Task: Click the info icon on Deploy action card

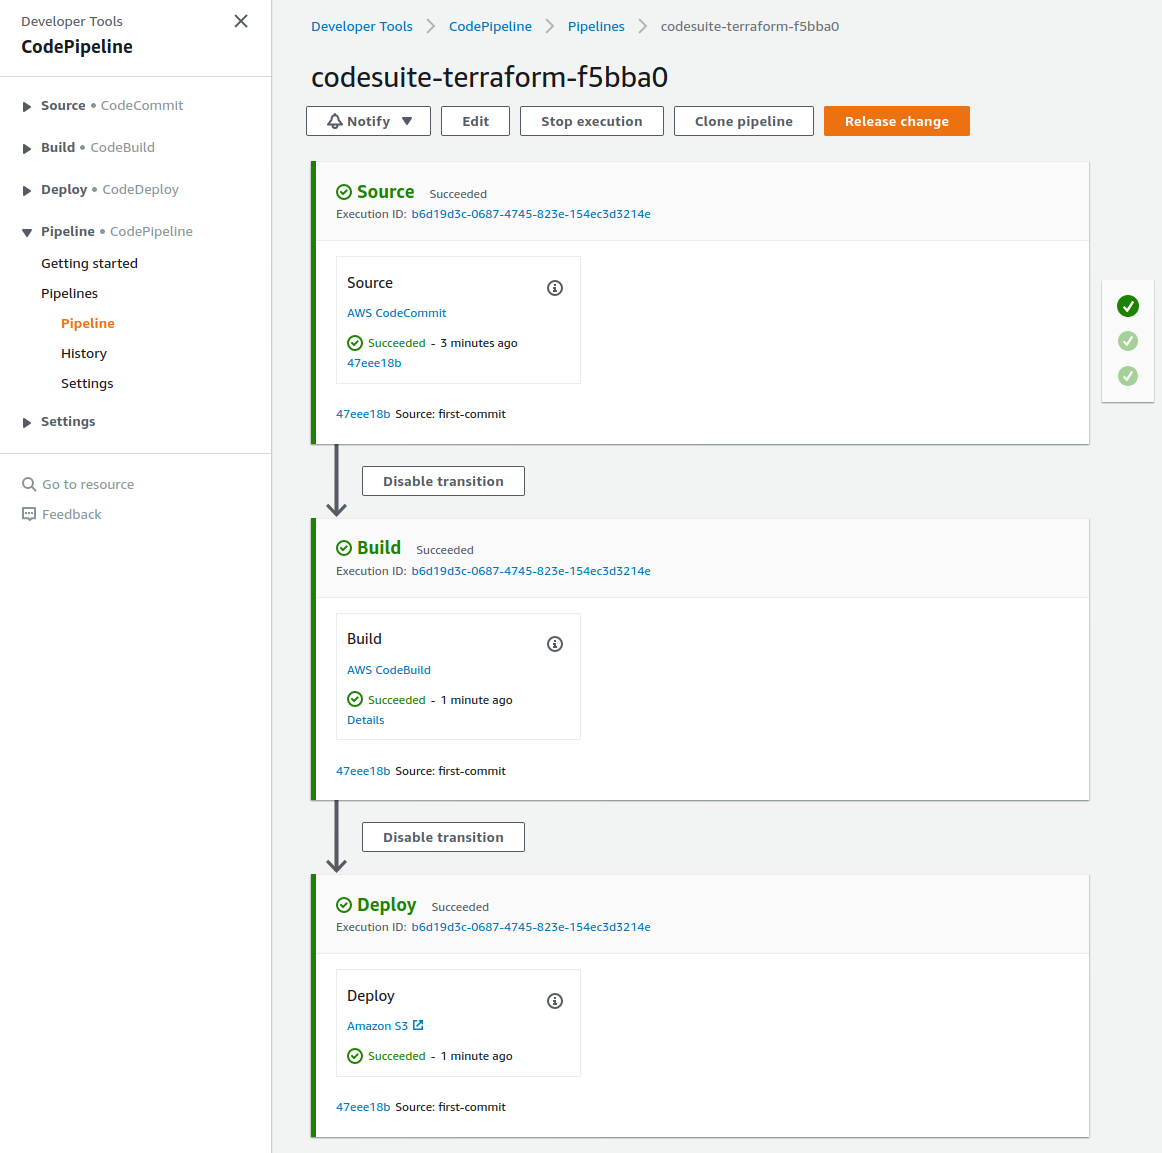Action: (555, 1001)
